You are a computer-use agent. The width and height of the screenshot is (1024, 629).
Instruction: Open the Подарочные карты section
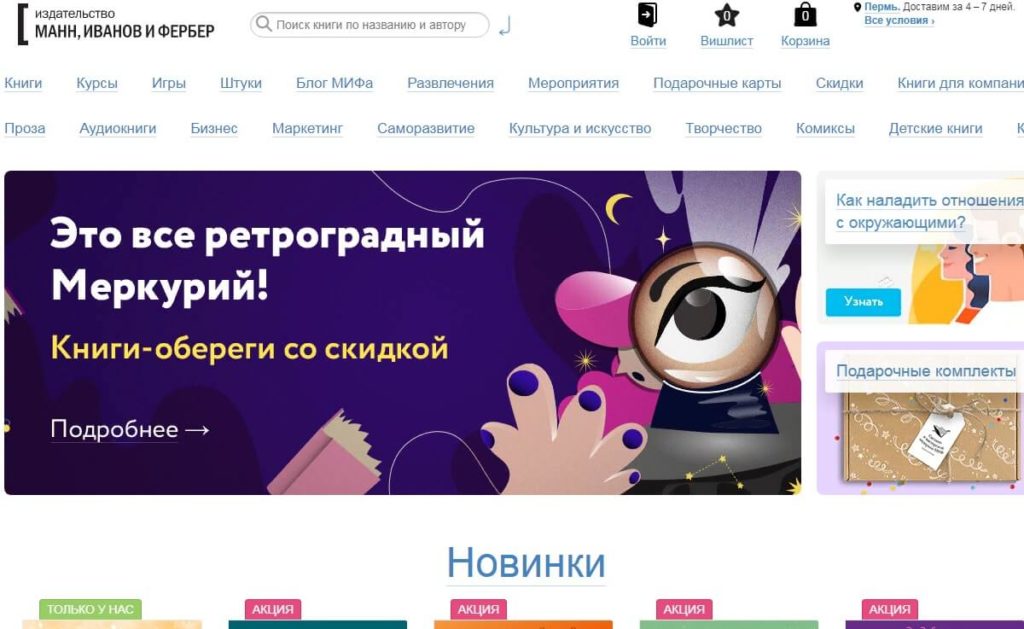coord(717,83)
